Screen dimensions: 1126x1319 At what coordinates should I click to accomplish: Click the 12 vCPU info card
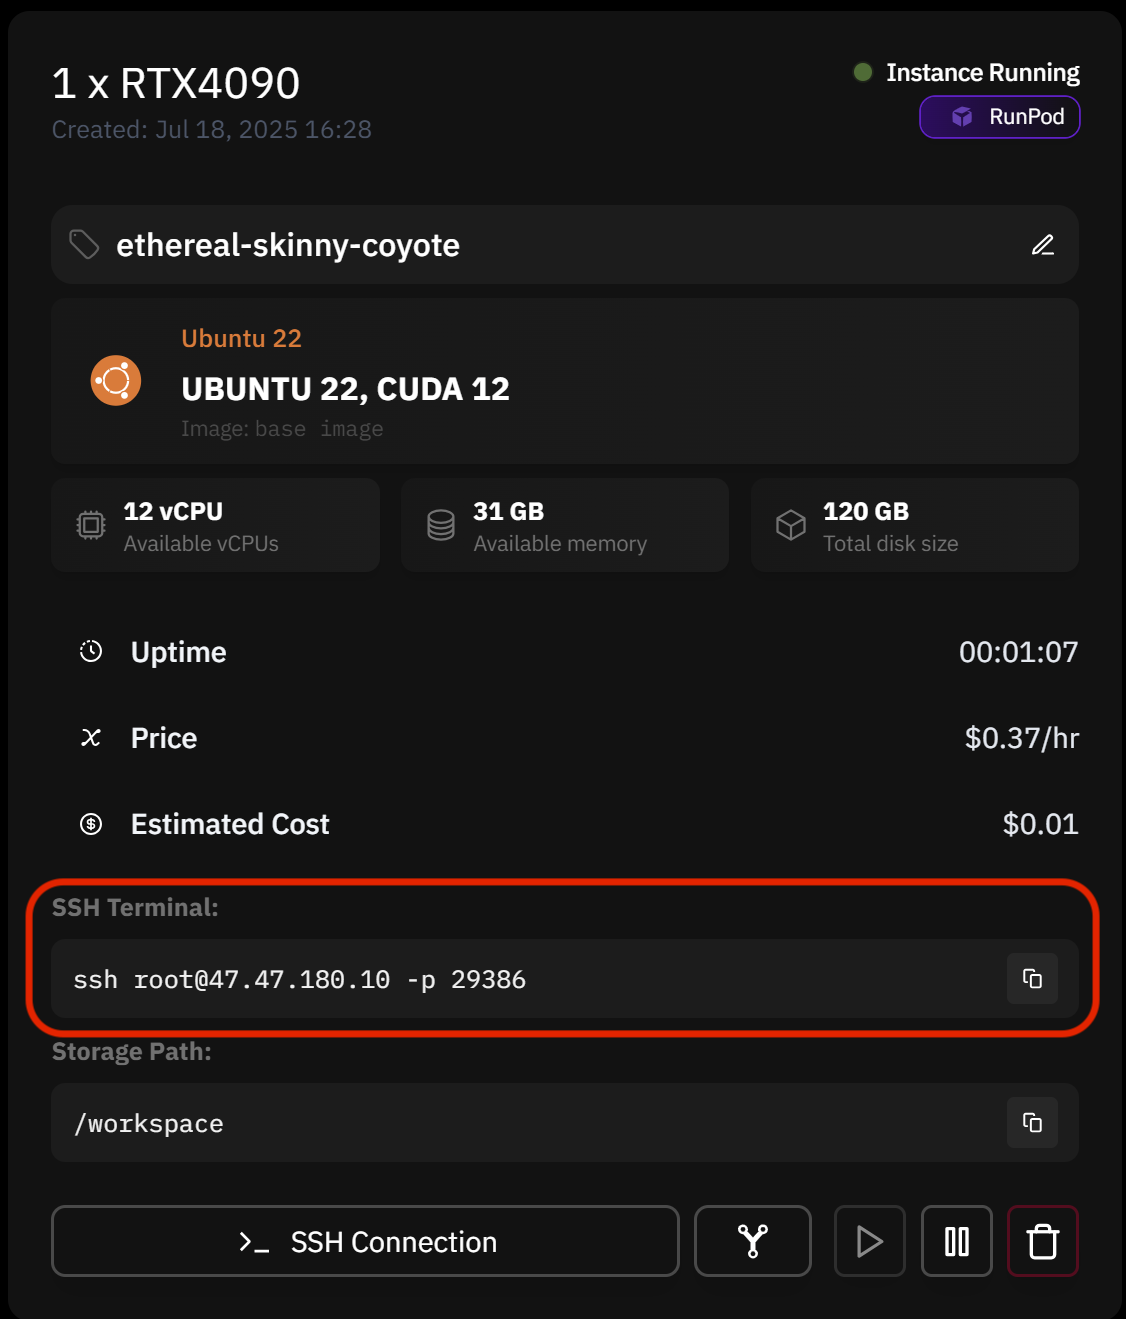(216, 525)
